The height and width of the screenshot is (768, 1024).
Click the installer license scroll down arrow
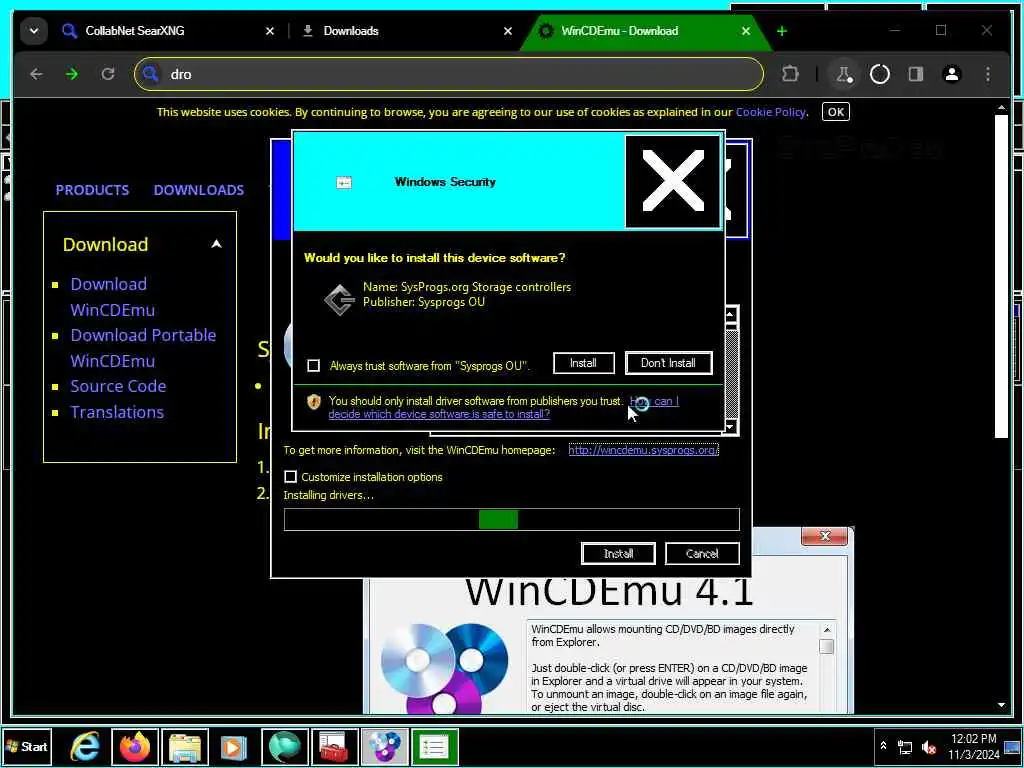731,427
